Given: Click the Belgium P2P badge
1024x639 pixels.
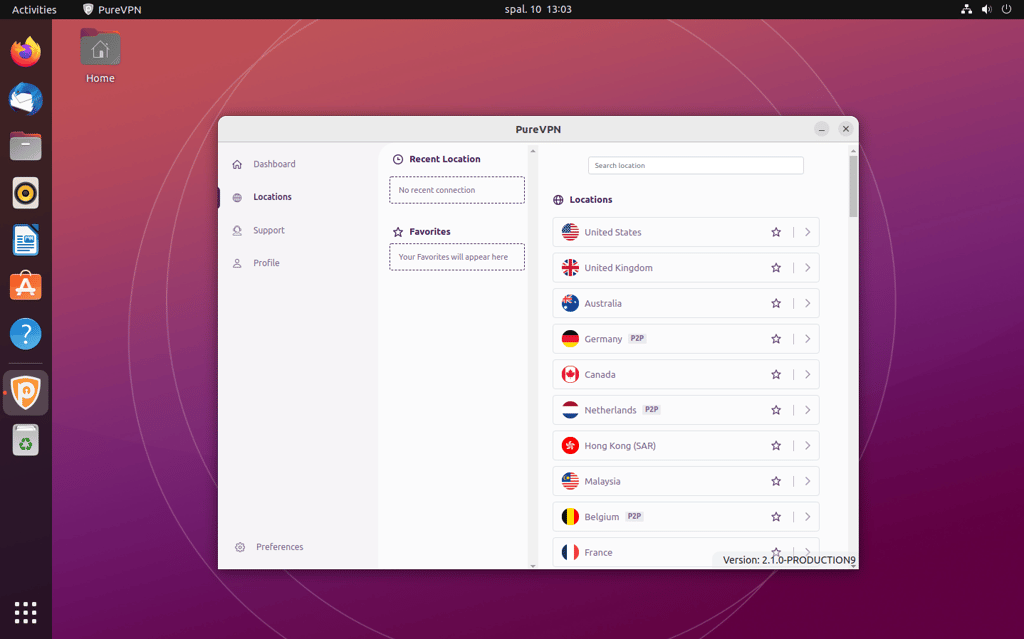Looking at the screenshot, I should coord(634,516).
